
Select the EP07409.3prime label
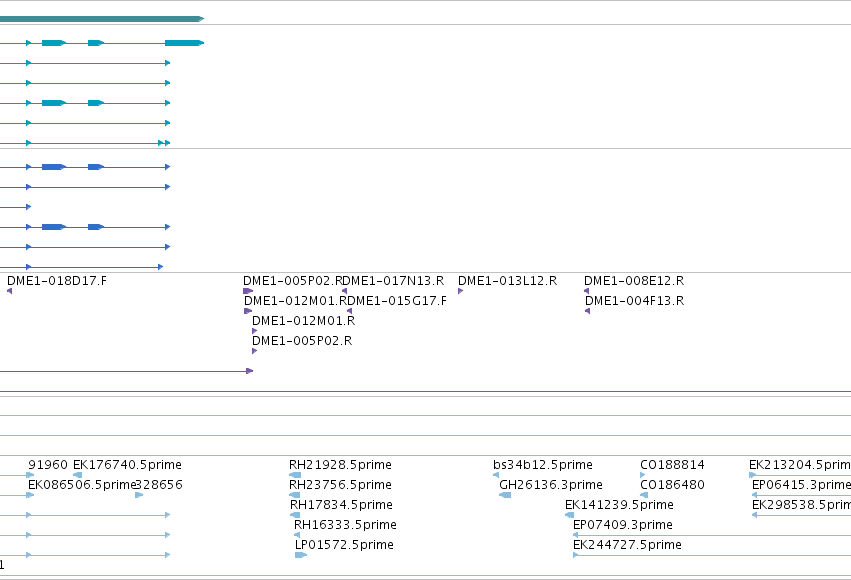click(x=623, y=525)
